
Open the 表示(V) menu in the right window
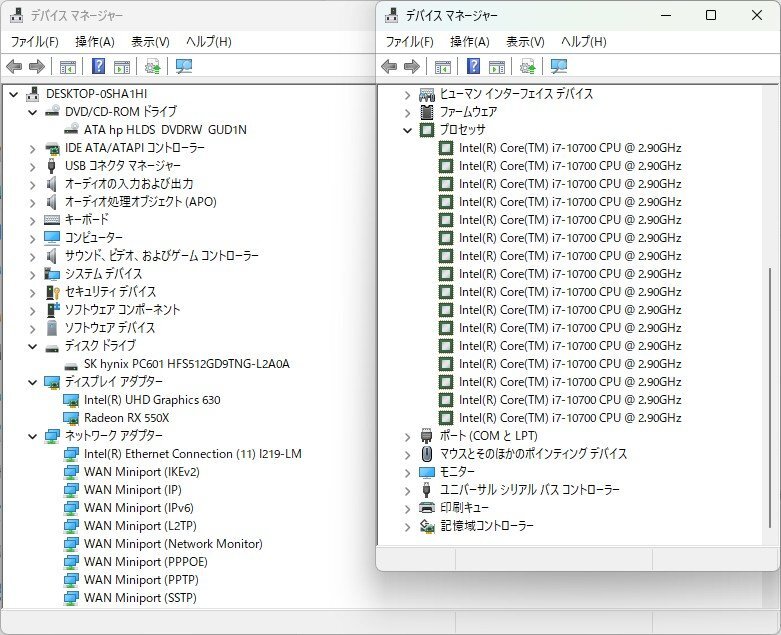coord(525,42)
